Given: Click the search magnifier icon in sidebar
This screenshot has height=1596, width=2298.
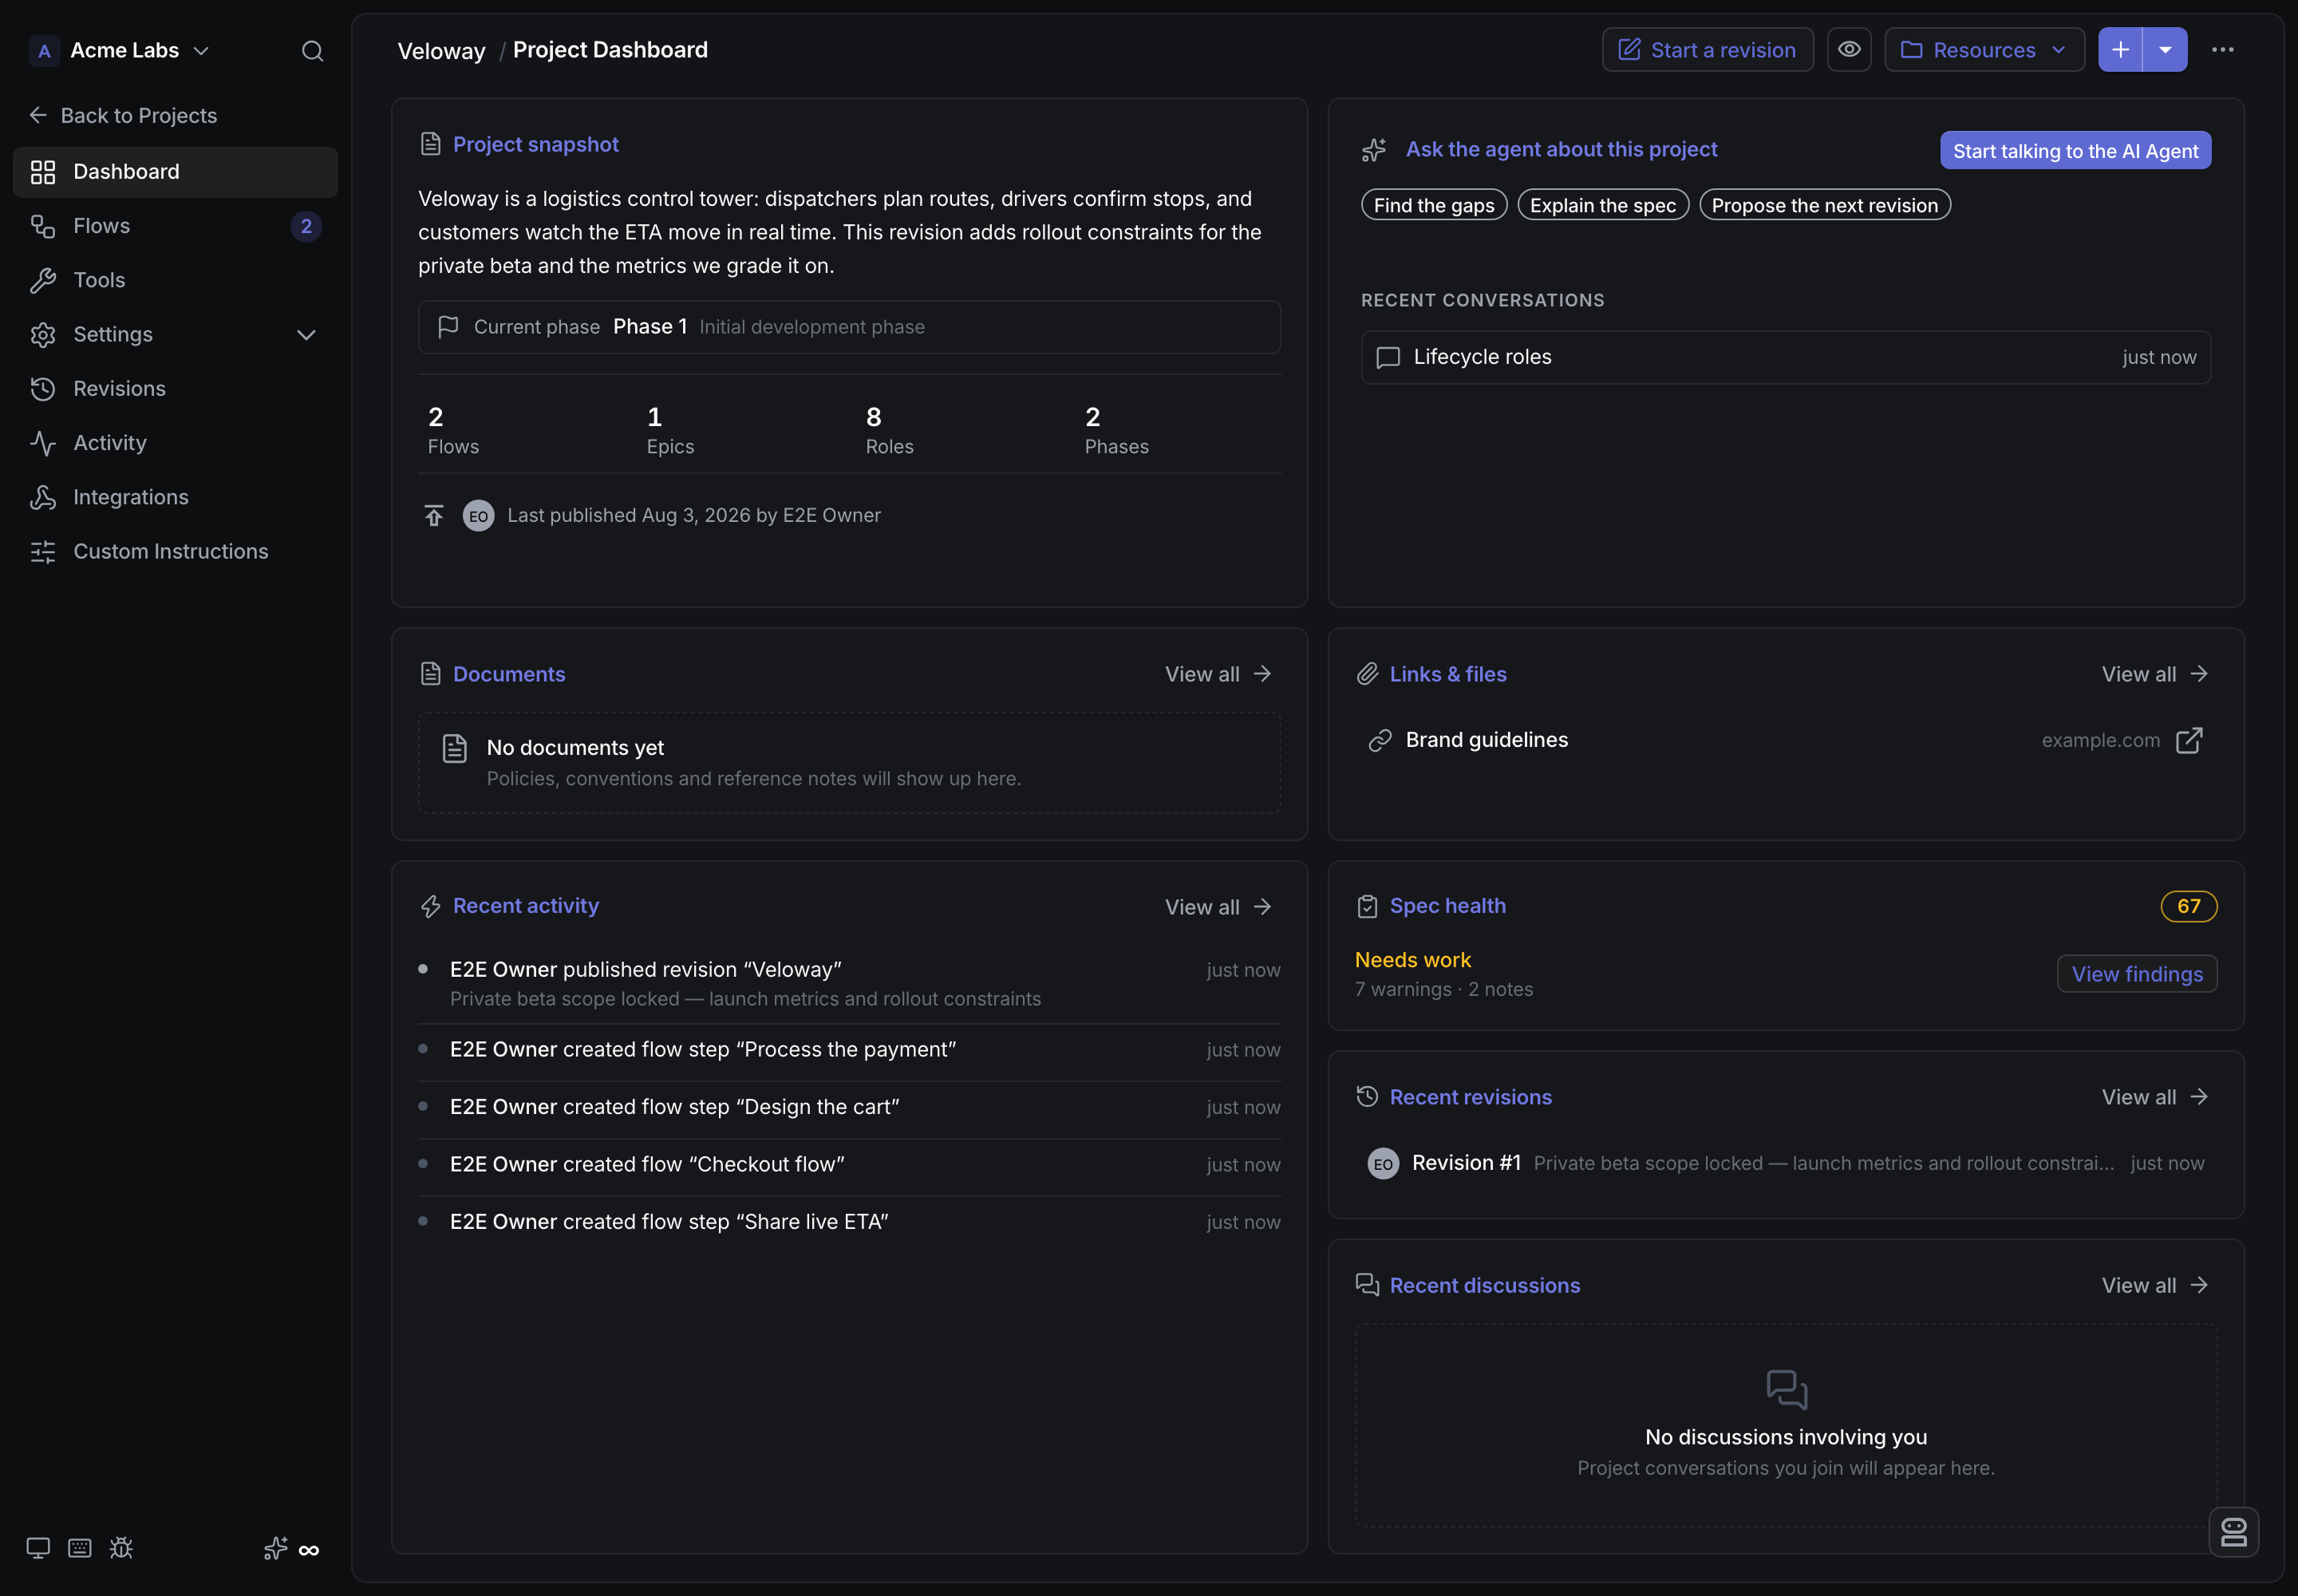Looking at the screenshot, I should (x=312, y=51).
